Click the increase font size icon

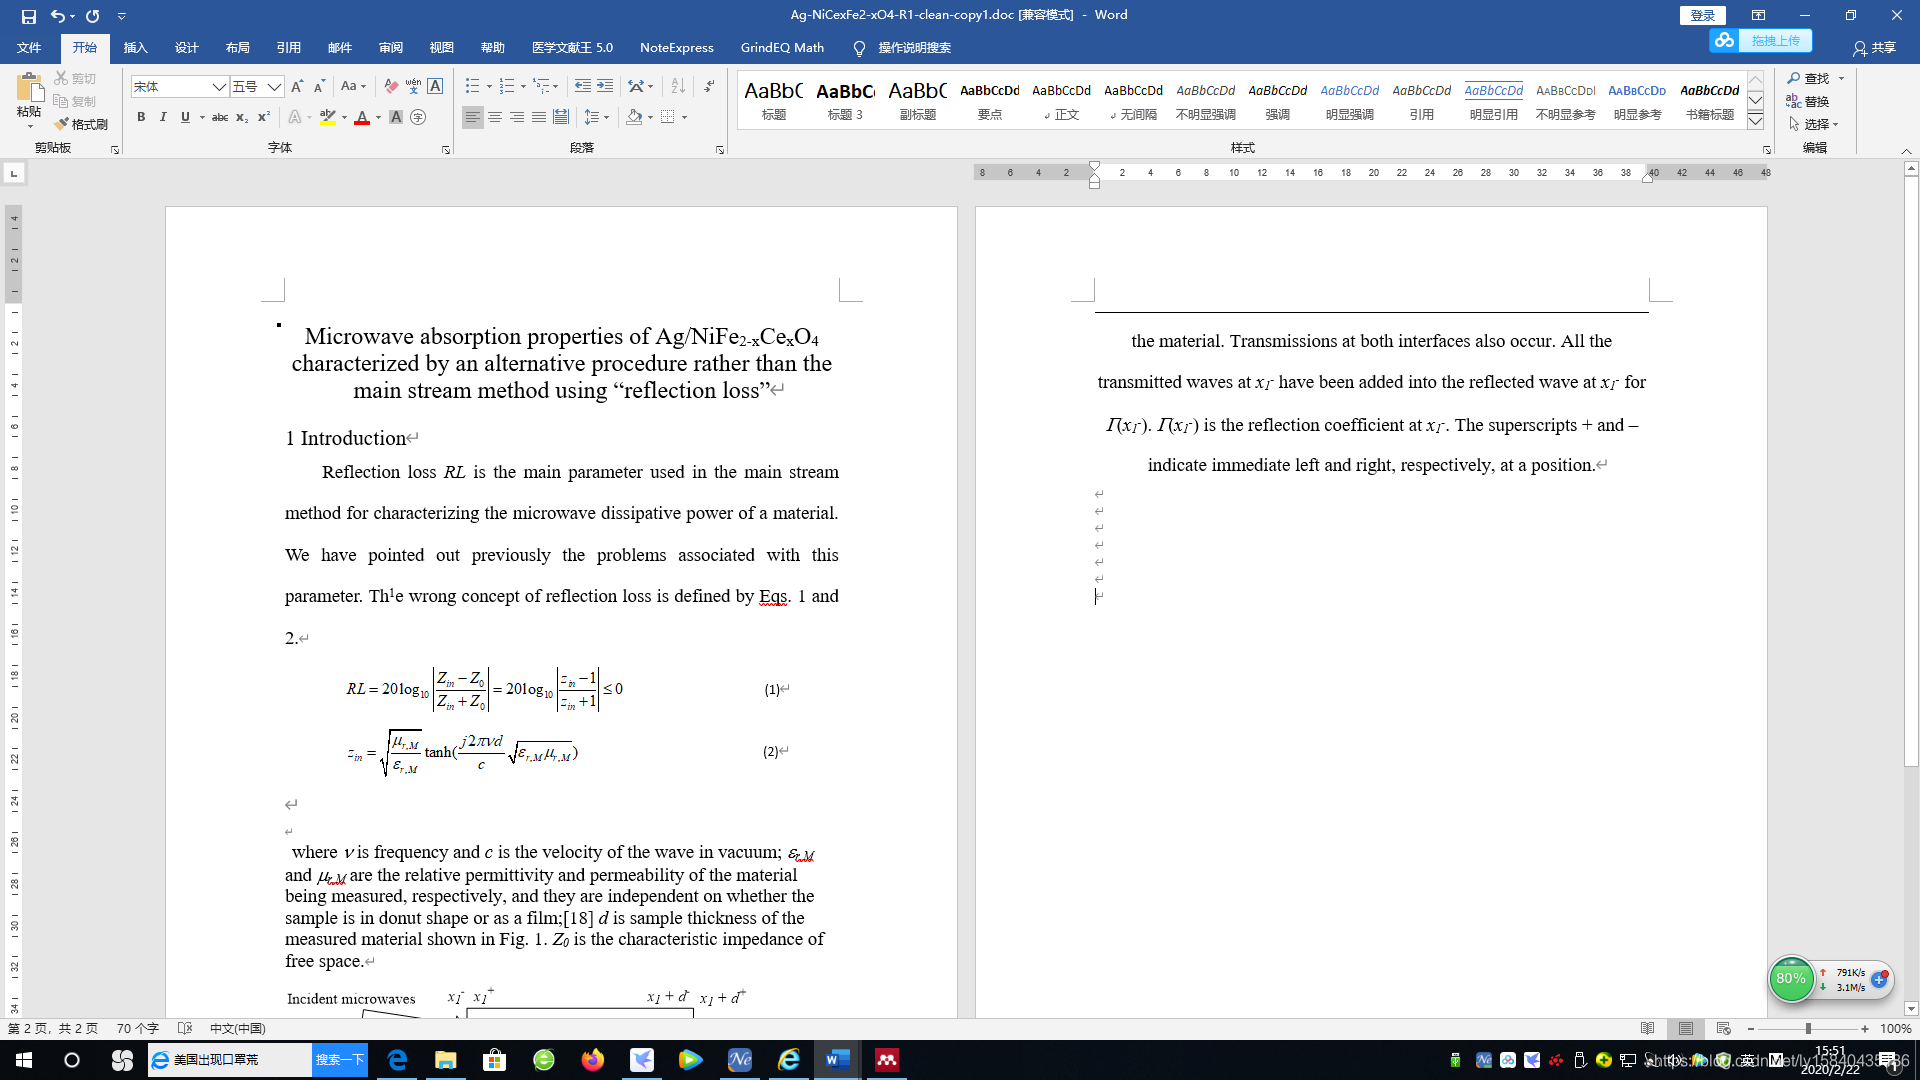[x=297, y=87]
